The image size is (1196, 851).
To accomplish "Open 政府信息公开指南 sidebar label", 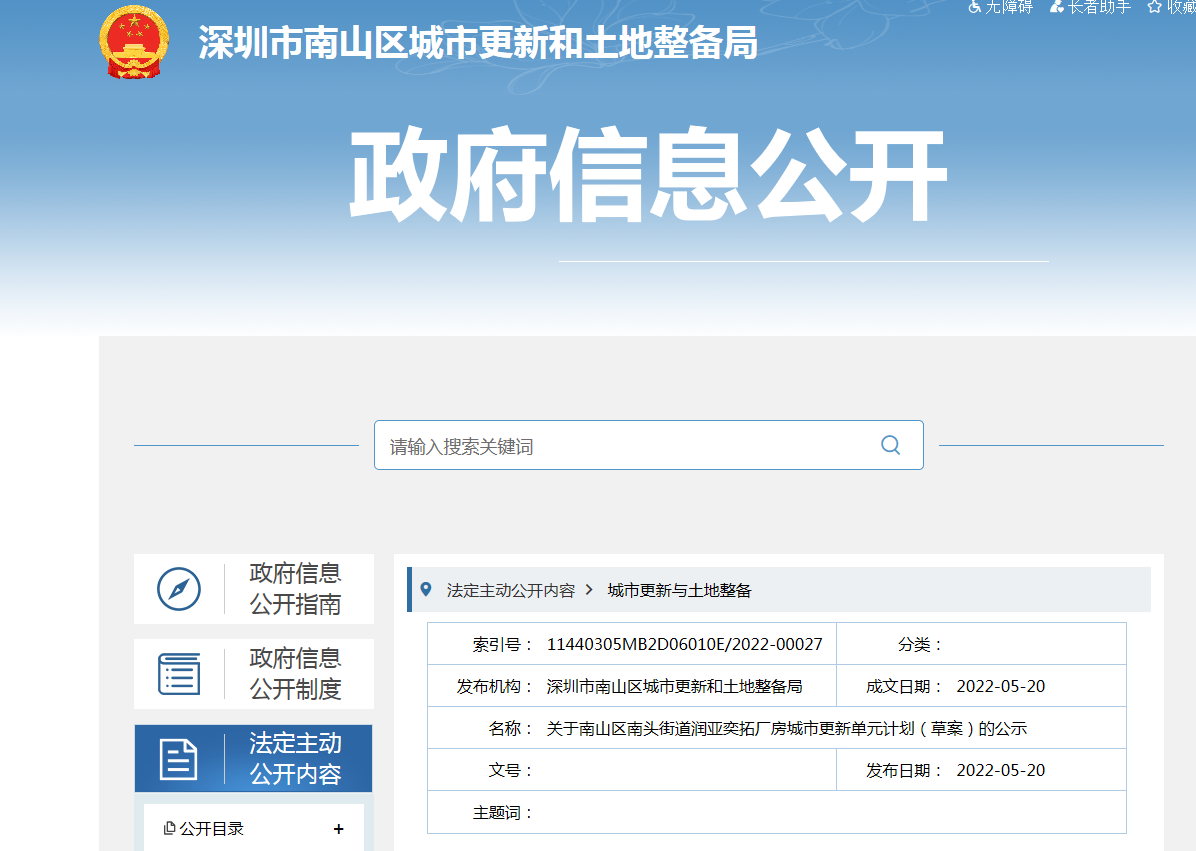I will [295, 589].
